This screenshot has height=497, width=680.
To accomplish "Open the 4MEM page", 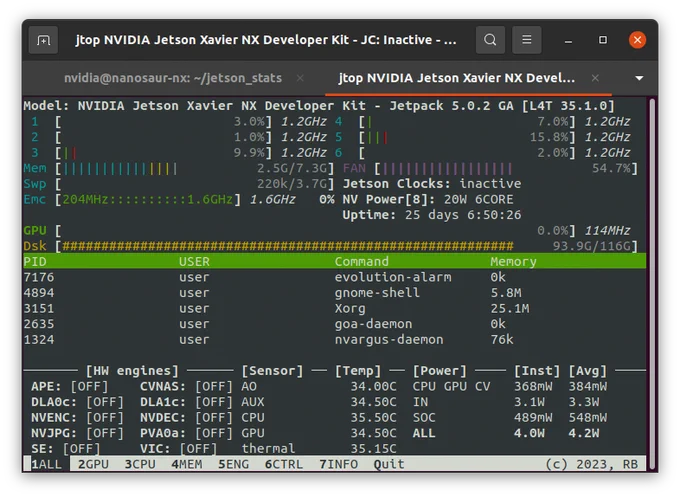I will (x=187, y=464).
